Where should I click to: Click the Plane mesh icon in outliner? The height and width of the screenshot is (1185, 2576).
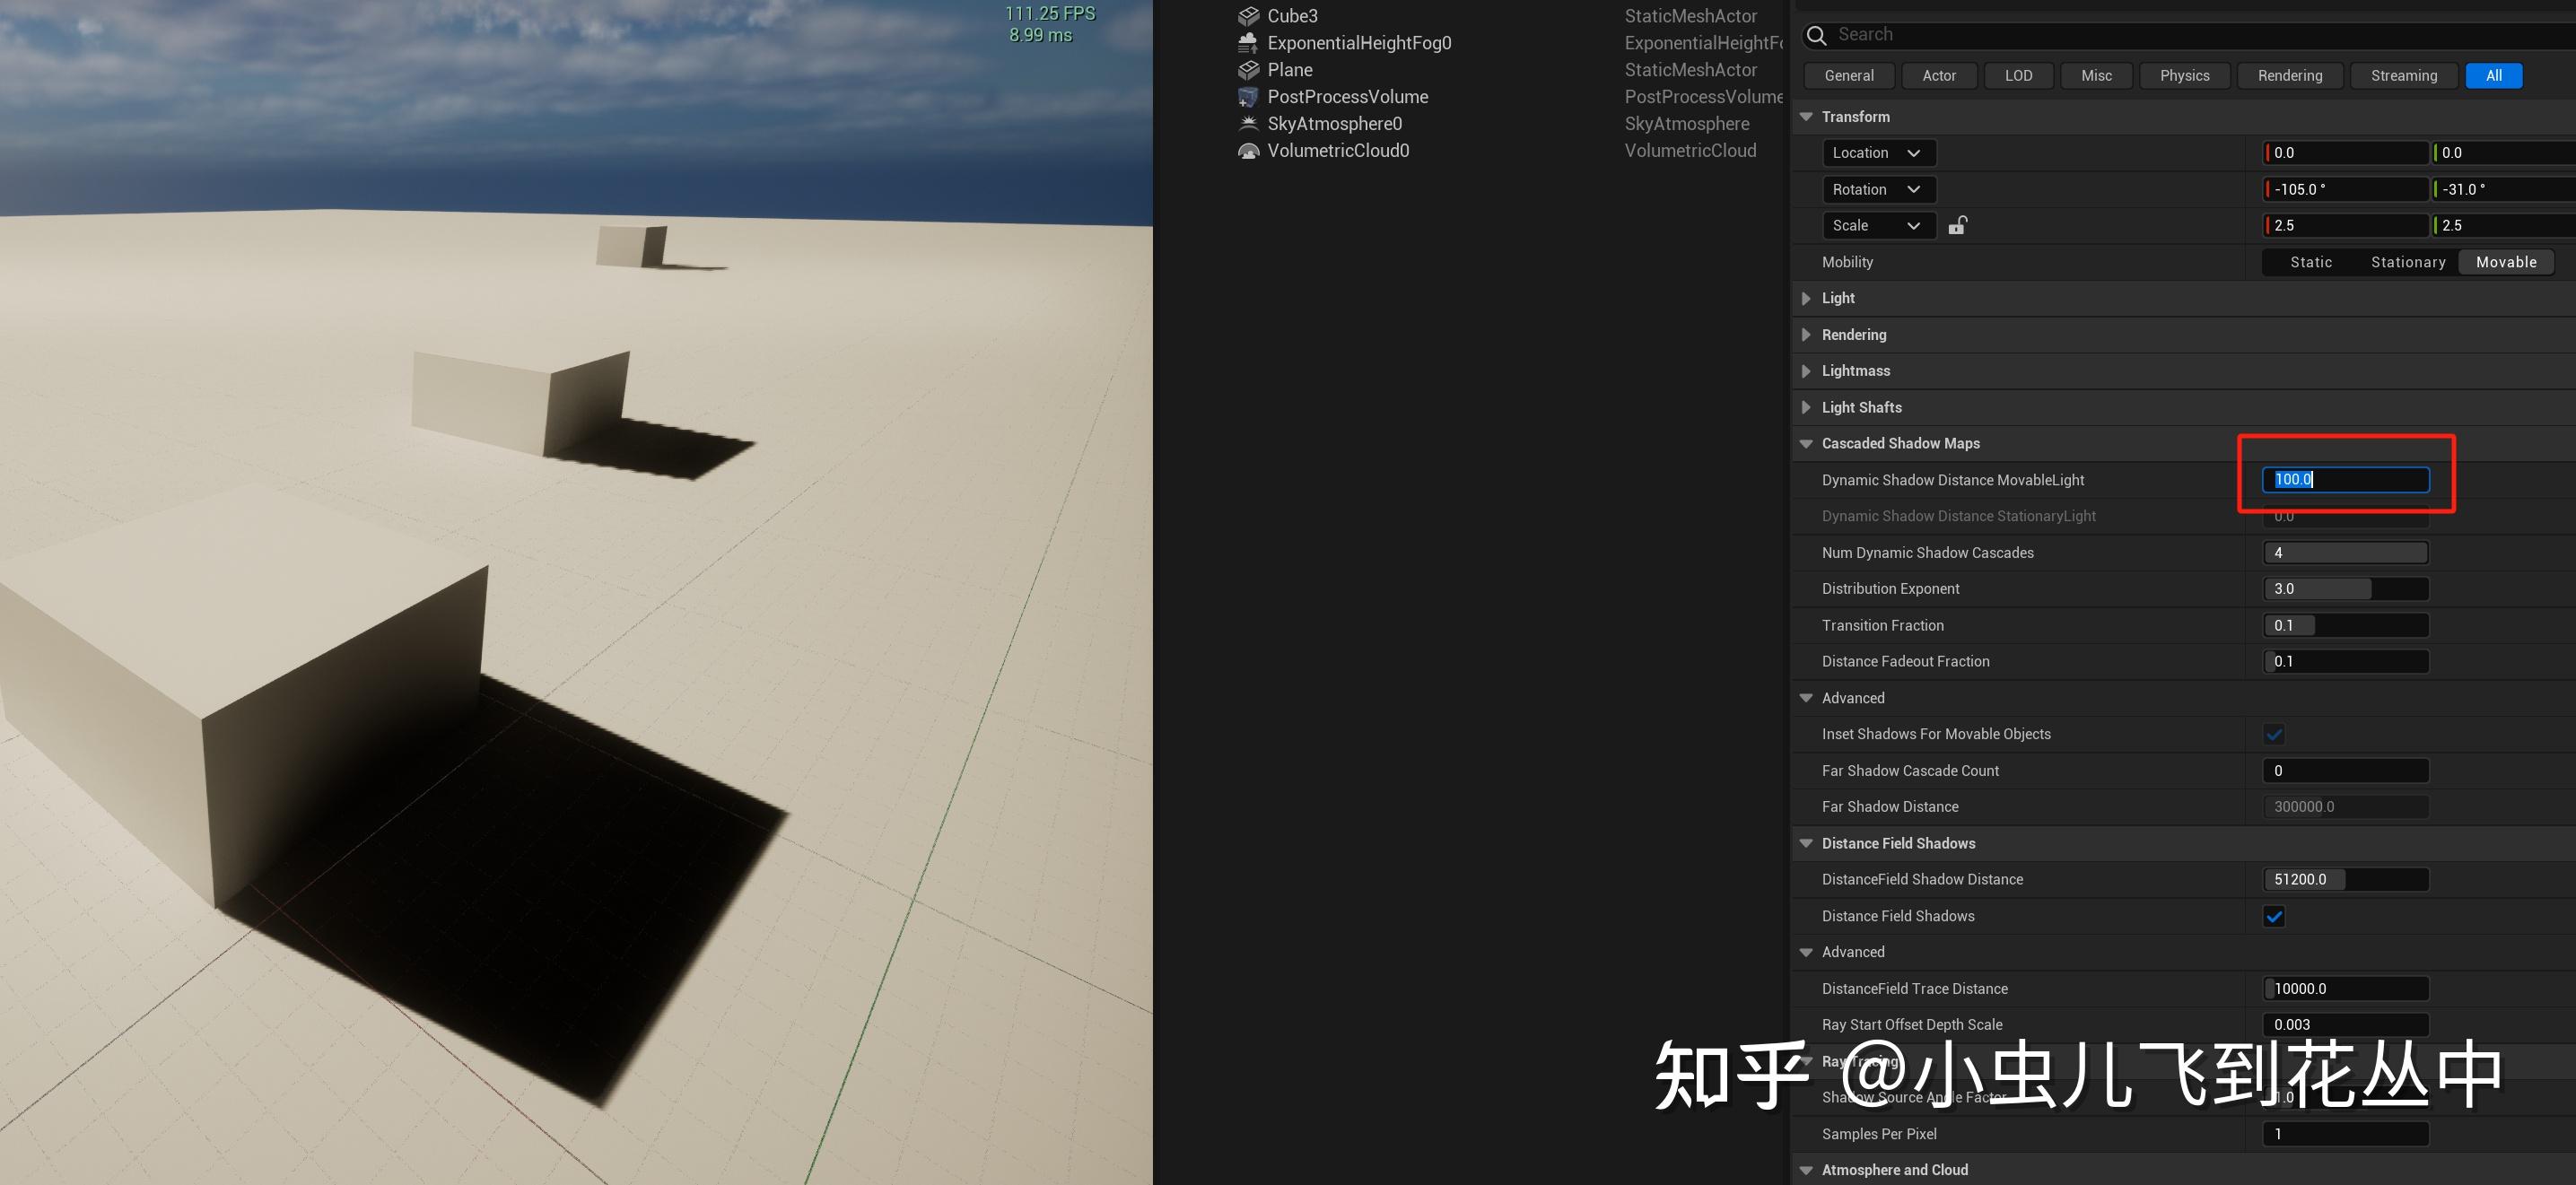[1248, 70]
